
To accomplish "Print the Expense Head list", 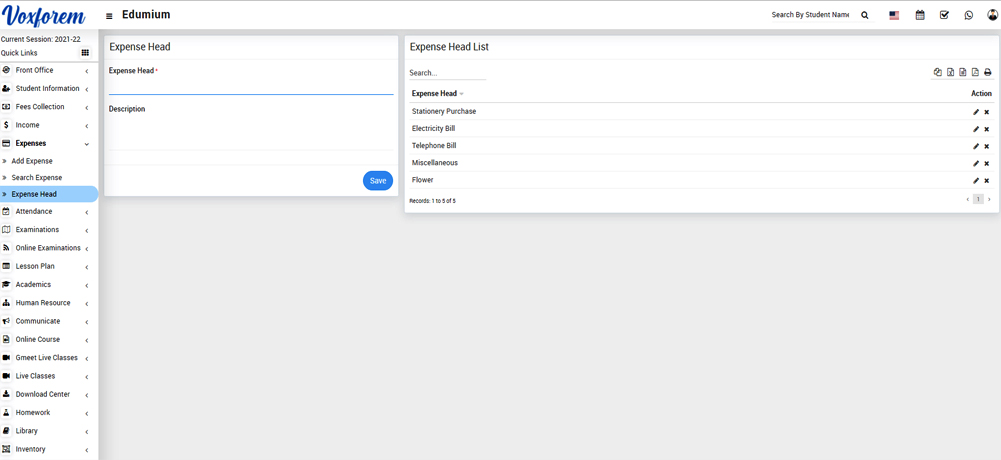I will [987, 73].
